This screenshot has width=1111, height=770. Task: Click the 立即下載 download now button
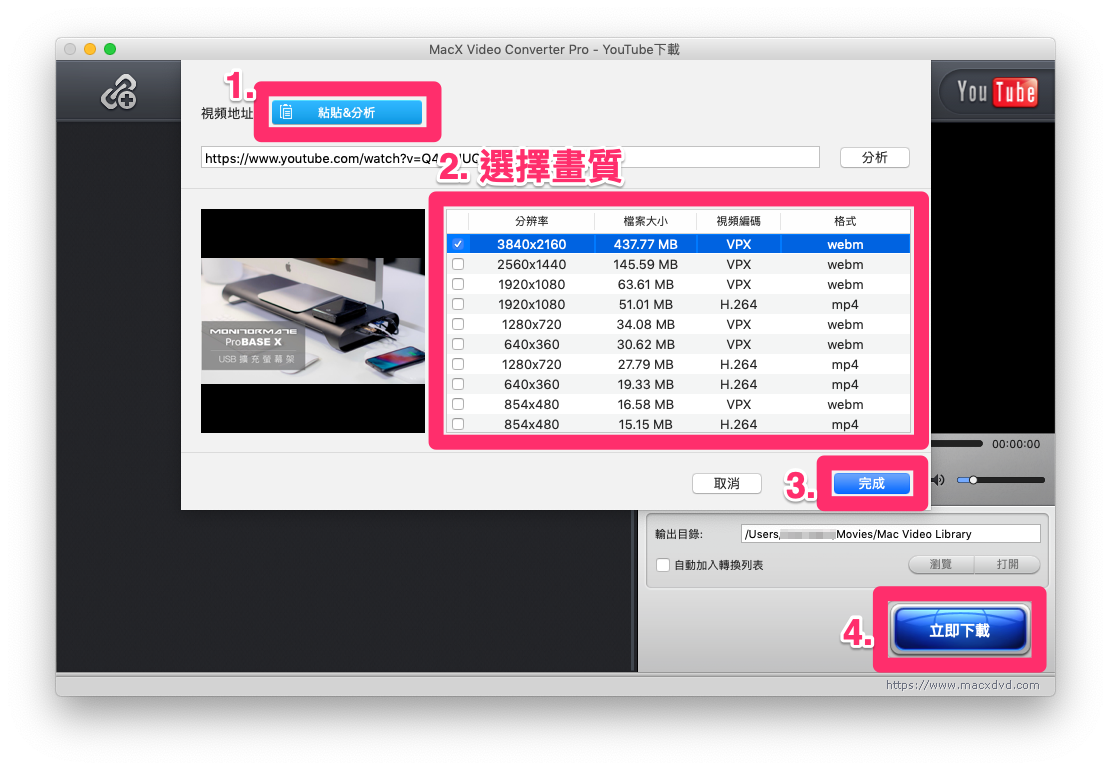(959, 630)
